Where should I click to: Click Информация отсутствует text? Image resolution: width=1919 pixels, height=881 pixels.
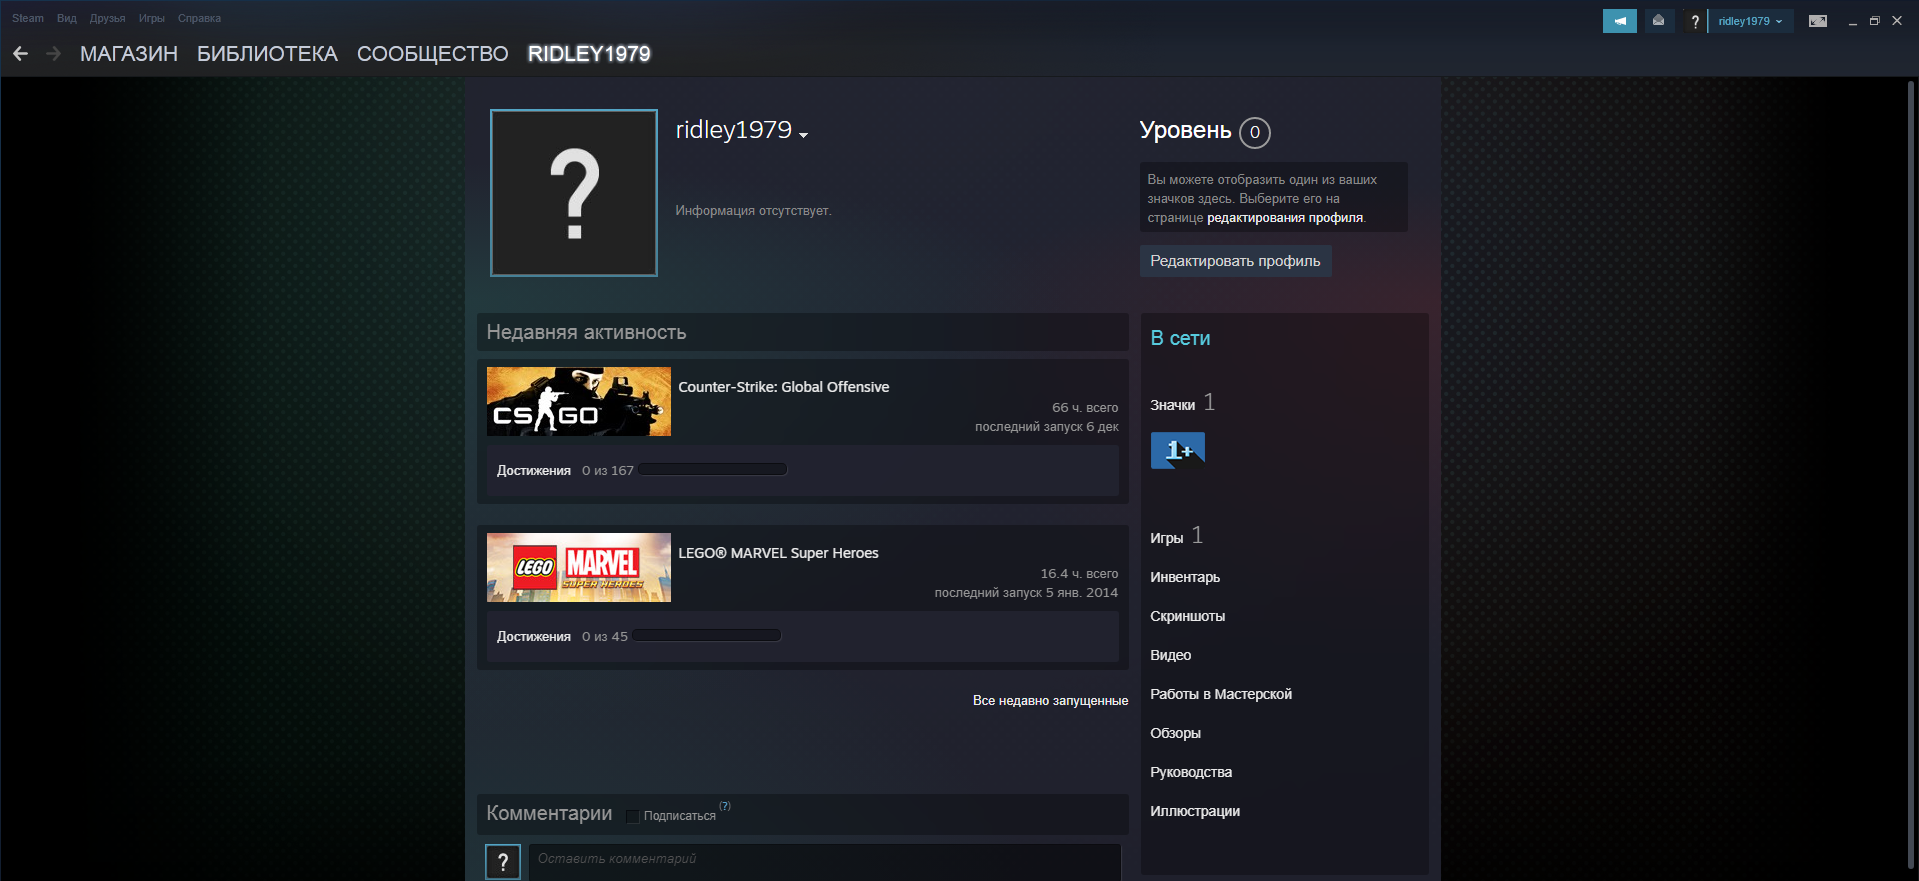tap(753, 210)
